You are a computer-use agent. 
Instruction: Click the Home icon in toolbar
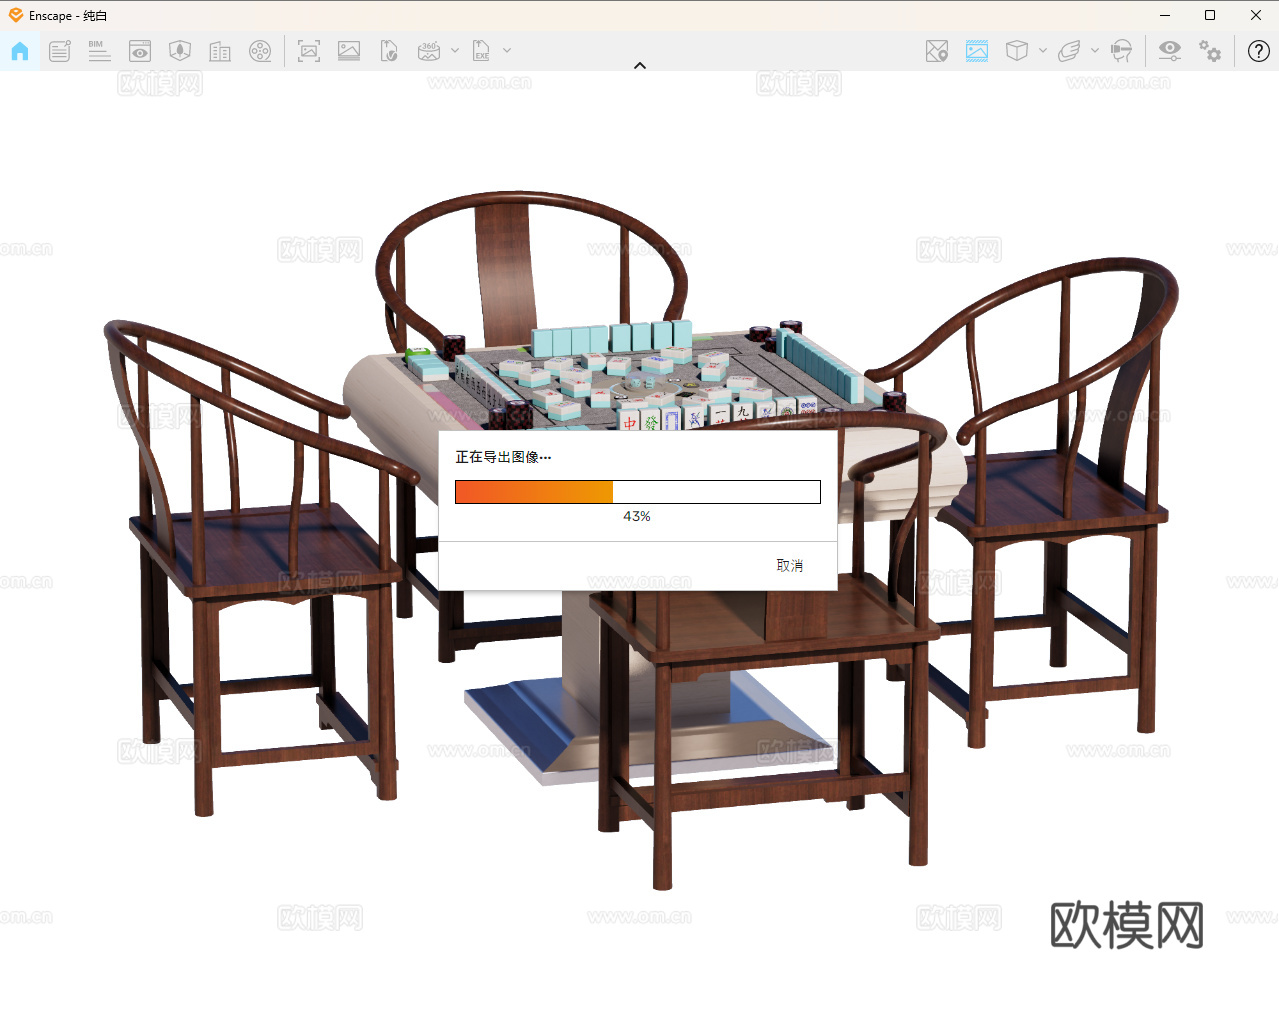point(20,51)
